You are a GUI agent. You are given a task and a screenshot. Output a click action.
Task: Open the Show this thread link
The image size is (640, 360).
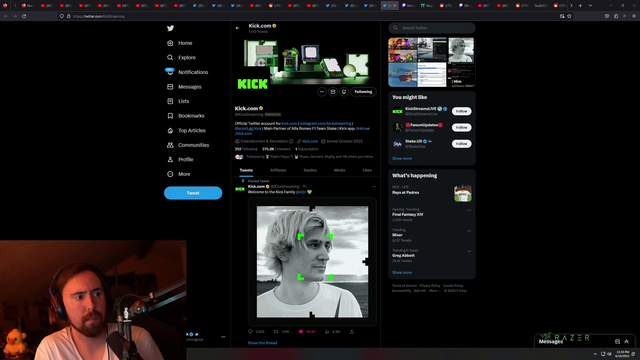pos(262,343)
